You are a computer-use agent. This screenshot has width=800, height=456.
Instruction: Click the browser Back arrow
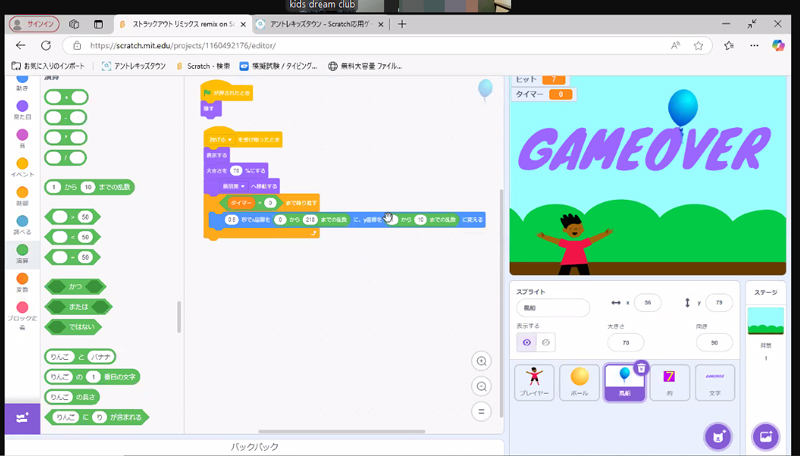click(x=20, y=45)
